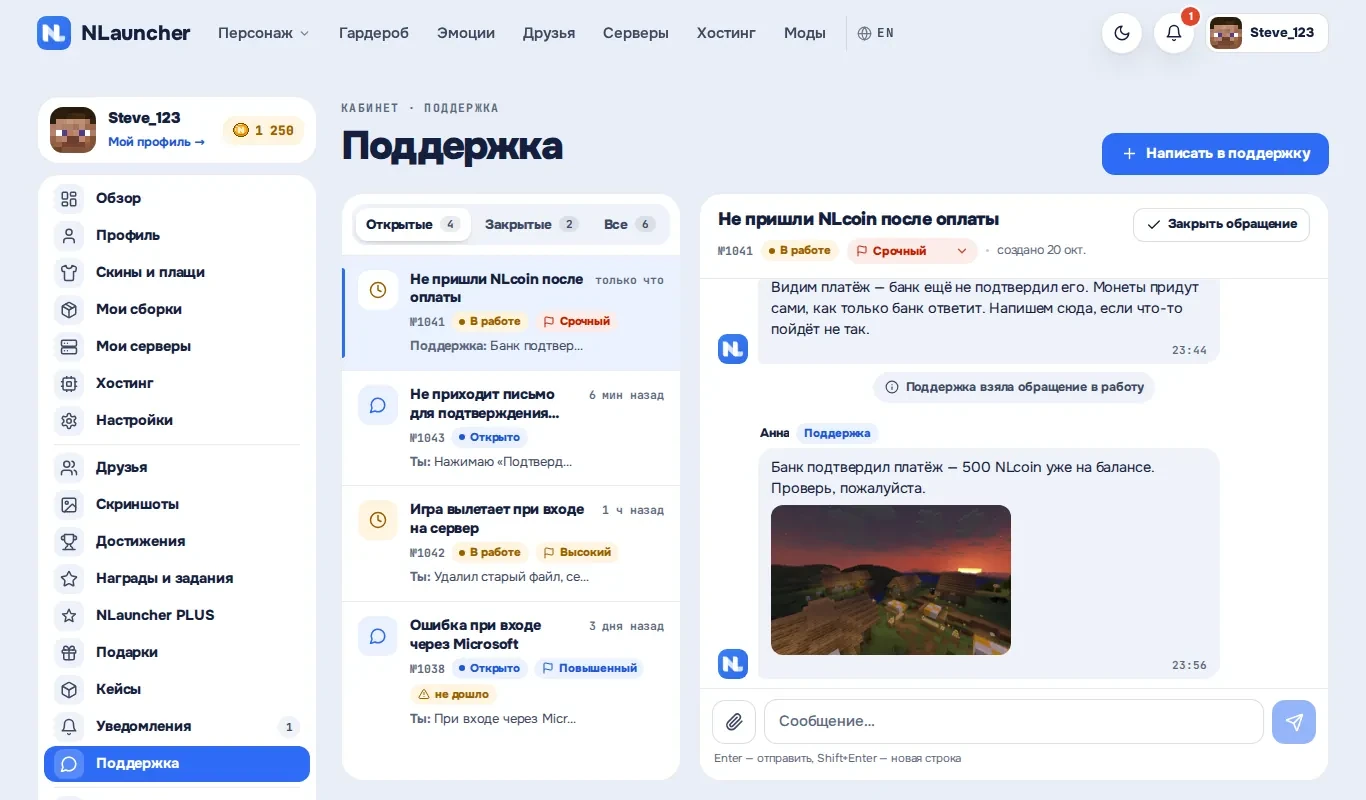
Task: Switch to the Открытые tab
Action: [x=412, y=224]
